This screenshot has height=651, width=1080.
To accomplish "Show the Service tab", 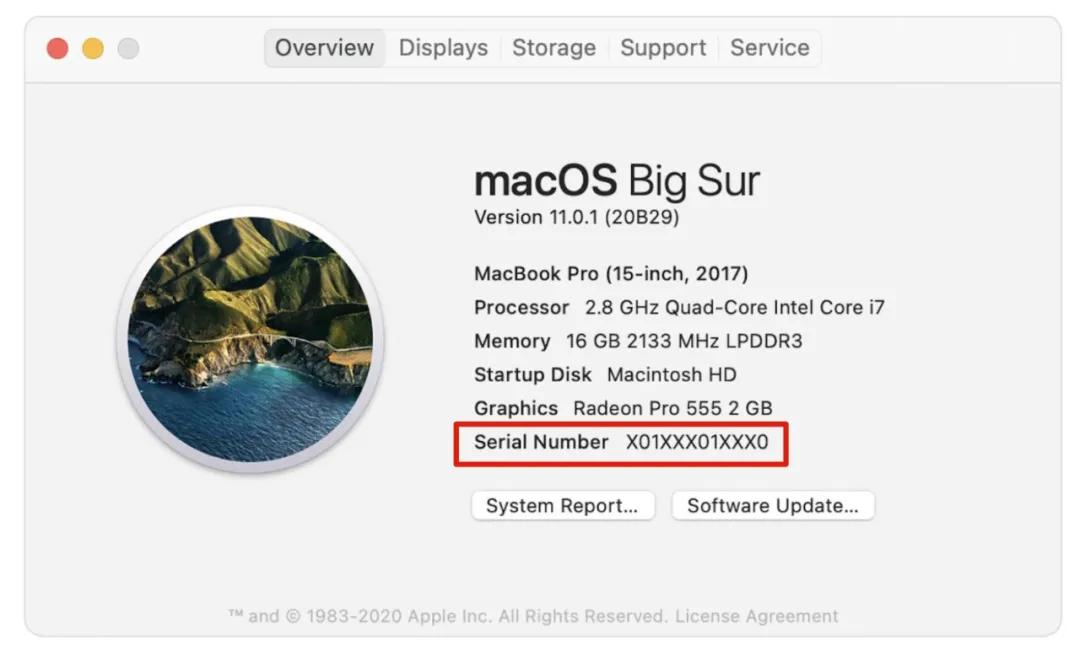I will click(x=769, y=48).
